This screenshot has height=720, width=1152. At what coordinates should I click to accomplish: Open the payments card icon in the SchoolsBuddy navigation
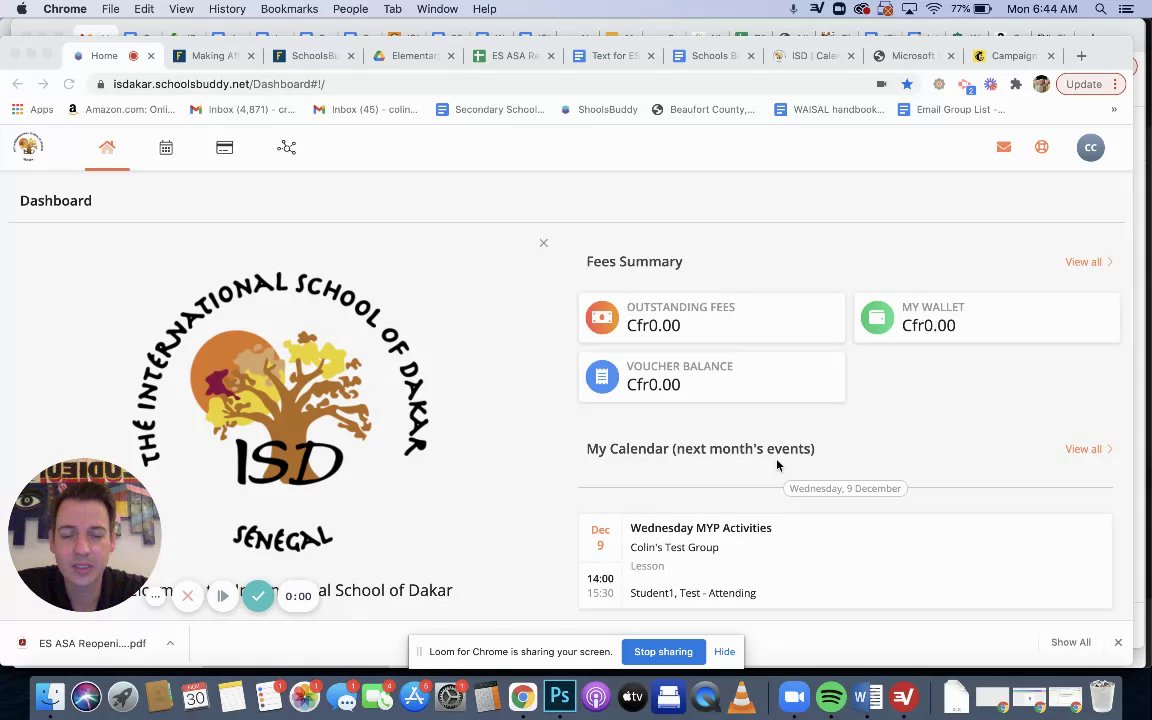tap(225, 148)
